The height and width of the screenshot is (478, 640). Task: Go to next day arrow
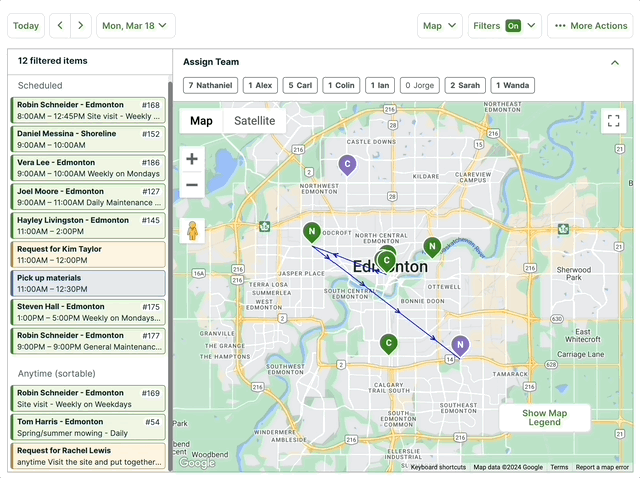point(81,26)
